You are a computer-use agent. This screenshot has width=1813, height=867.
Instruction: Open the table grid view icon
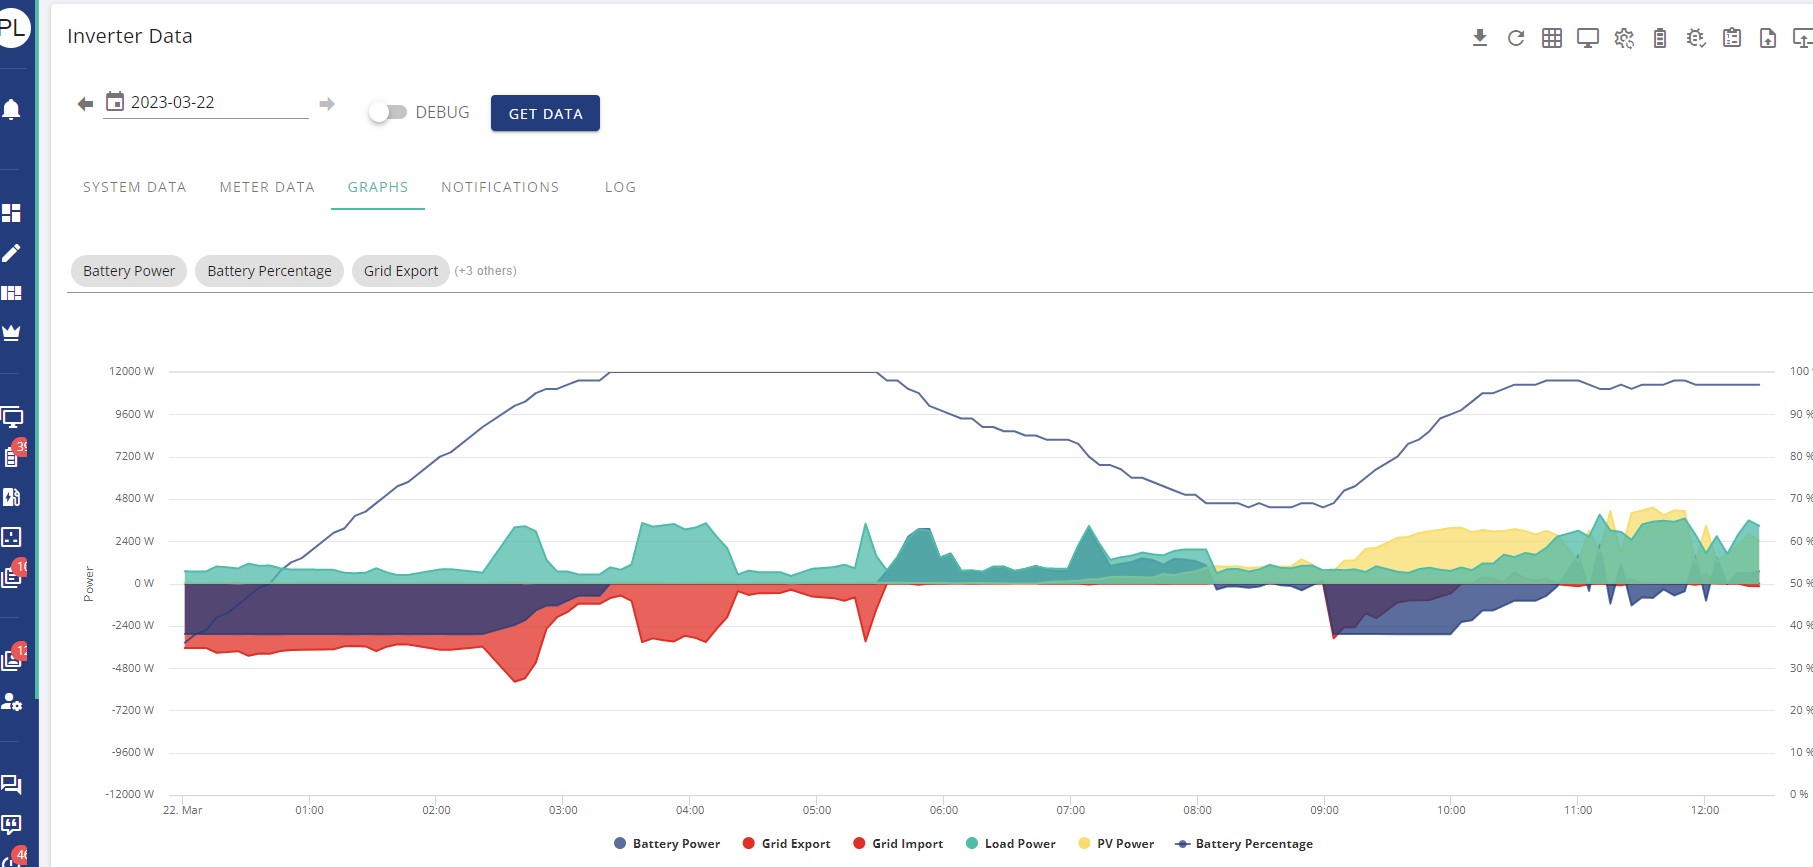point(1552,38)
